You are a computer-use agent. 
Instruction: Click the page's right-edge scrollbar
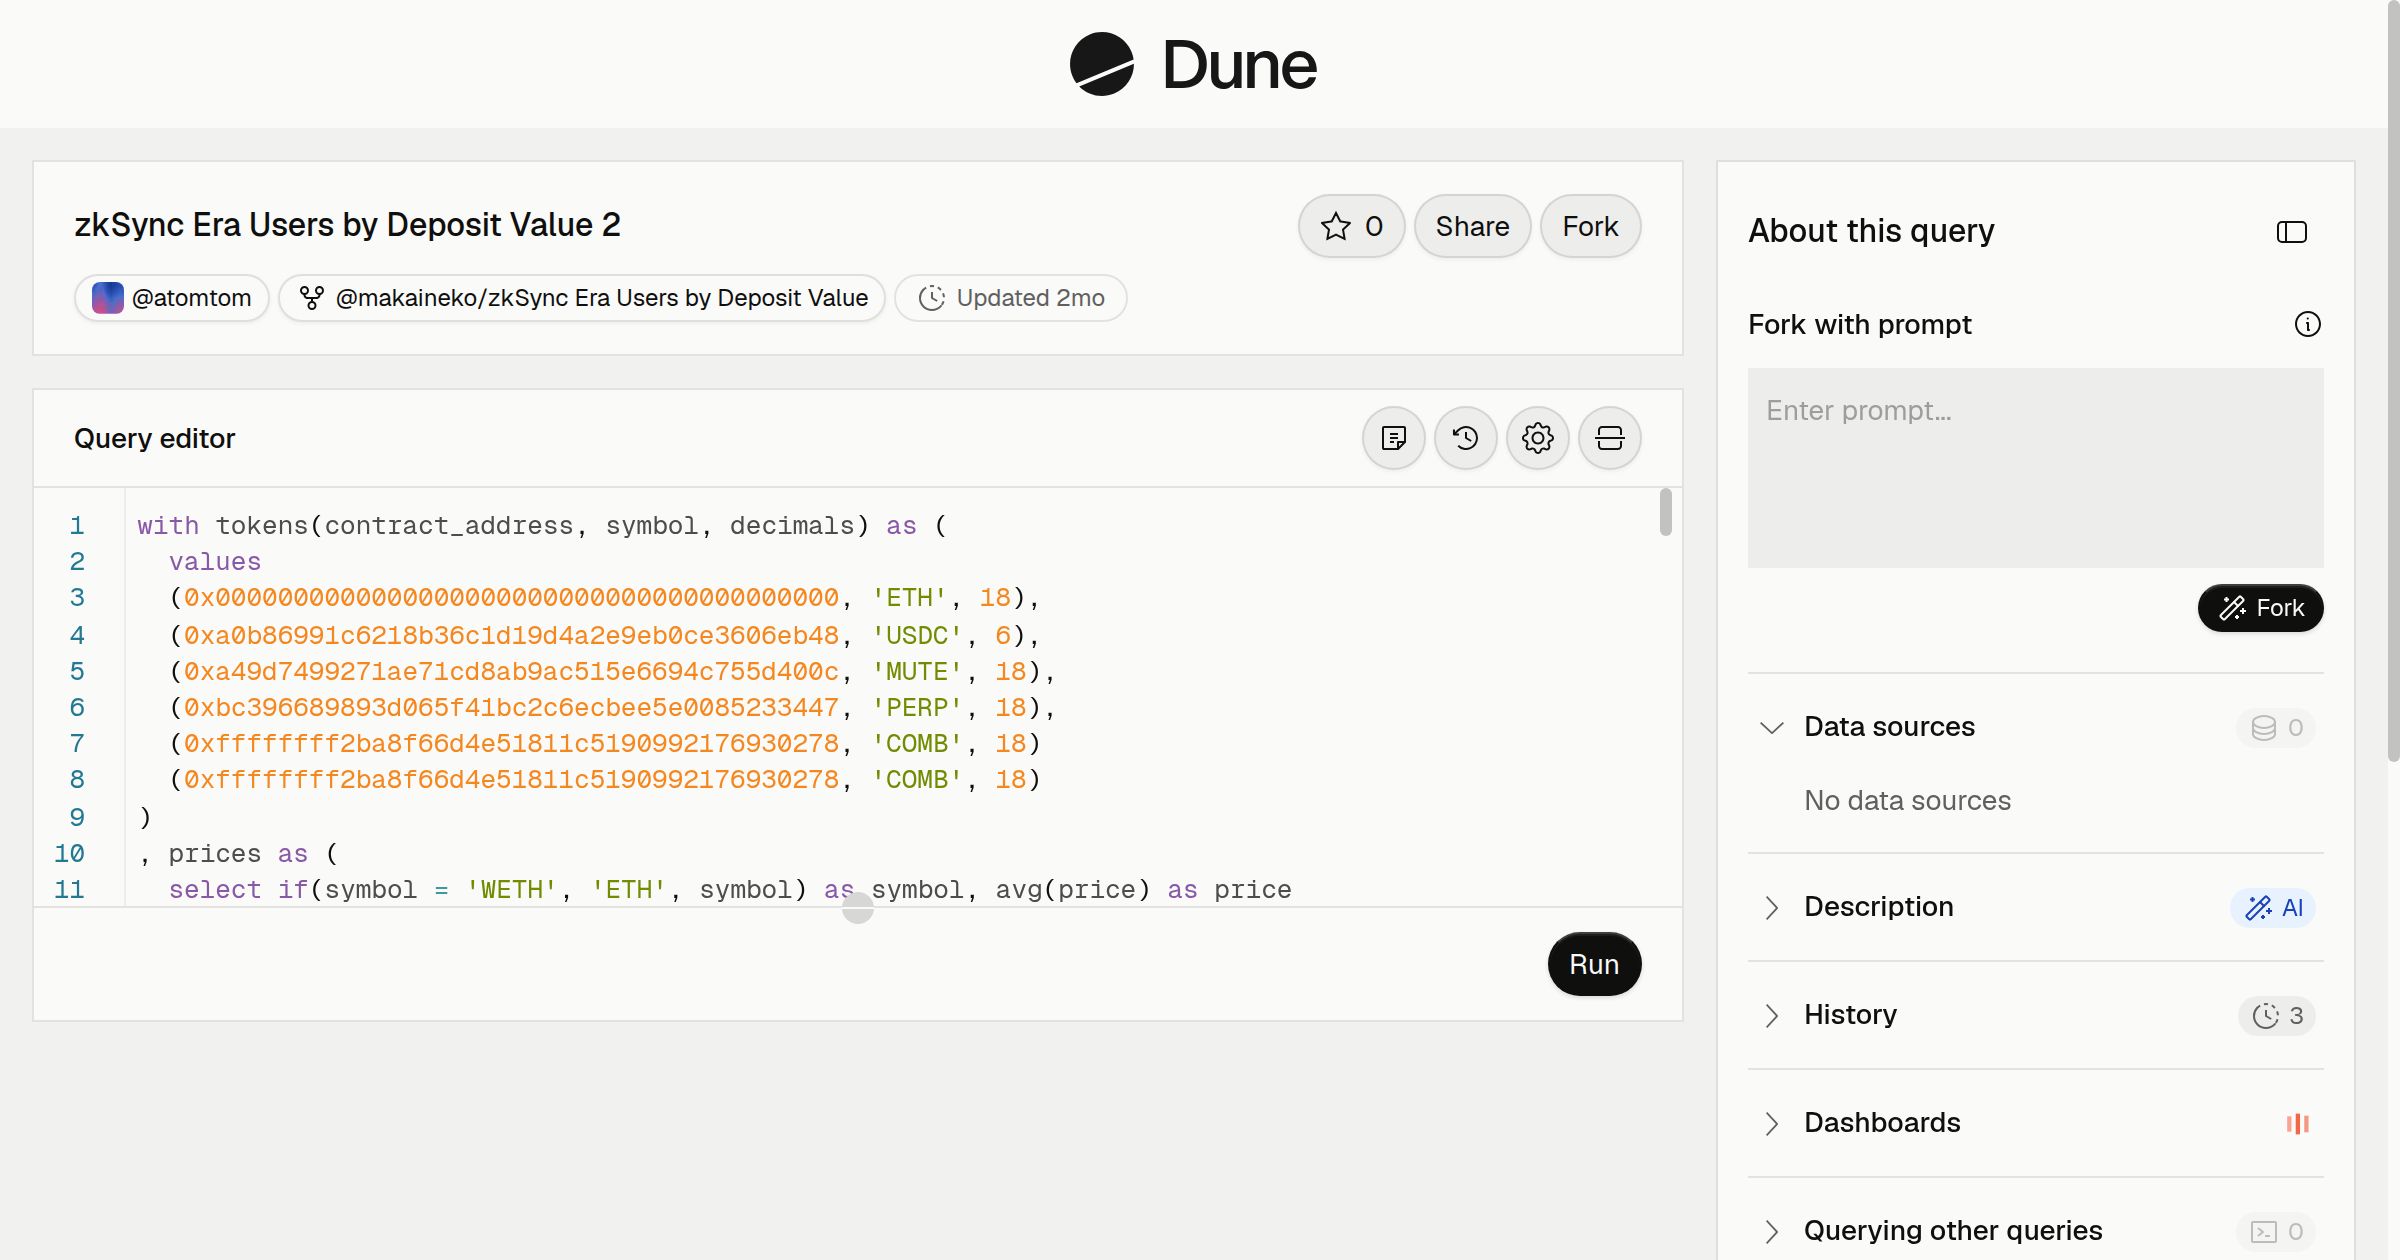pyautogui.click(x=2393, y=380)
